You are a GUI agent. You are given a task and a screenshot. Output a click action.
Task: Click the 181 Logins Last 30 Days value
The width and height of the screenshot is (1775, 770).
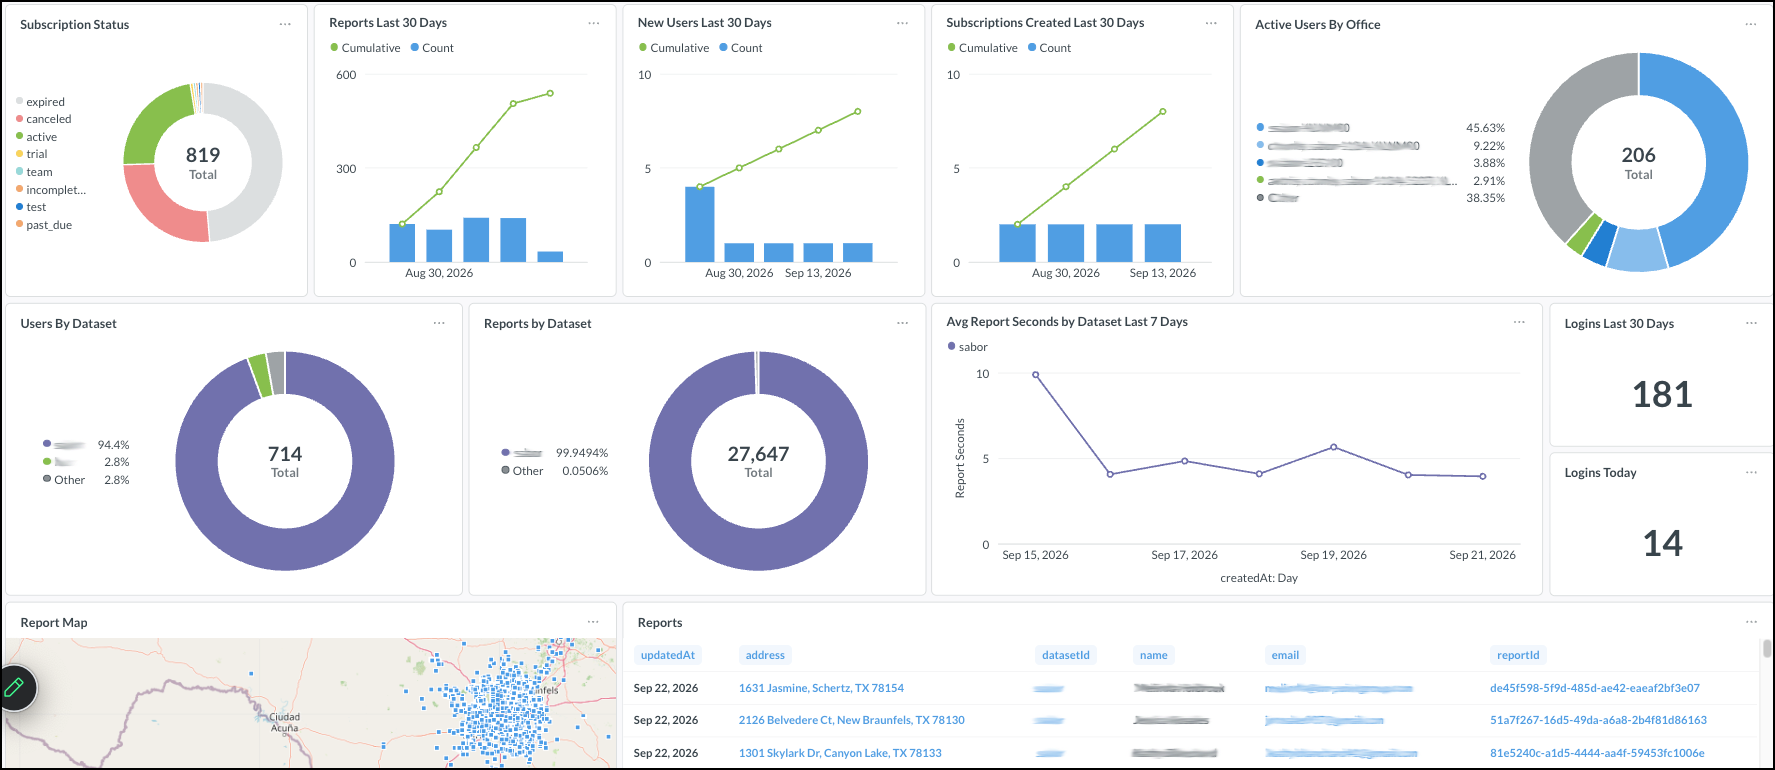click(1662, 395)
